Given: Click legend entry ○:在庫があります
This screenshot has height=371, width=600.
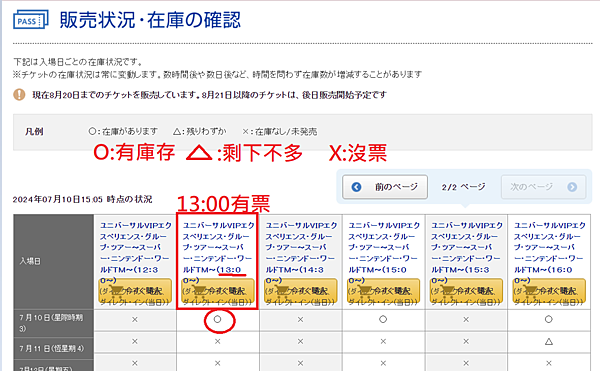Looking at the screenshot, I should click(123, 132).
